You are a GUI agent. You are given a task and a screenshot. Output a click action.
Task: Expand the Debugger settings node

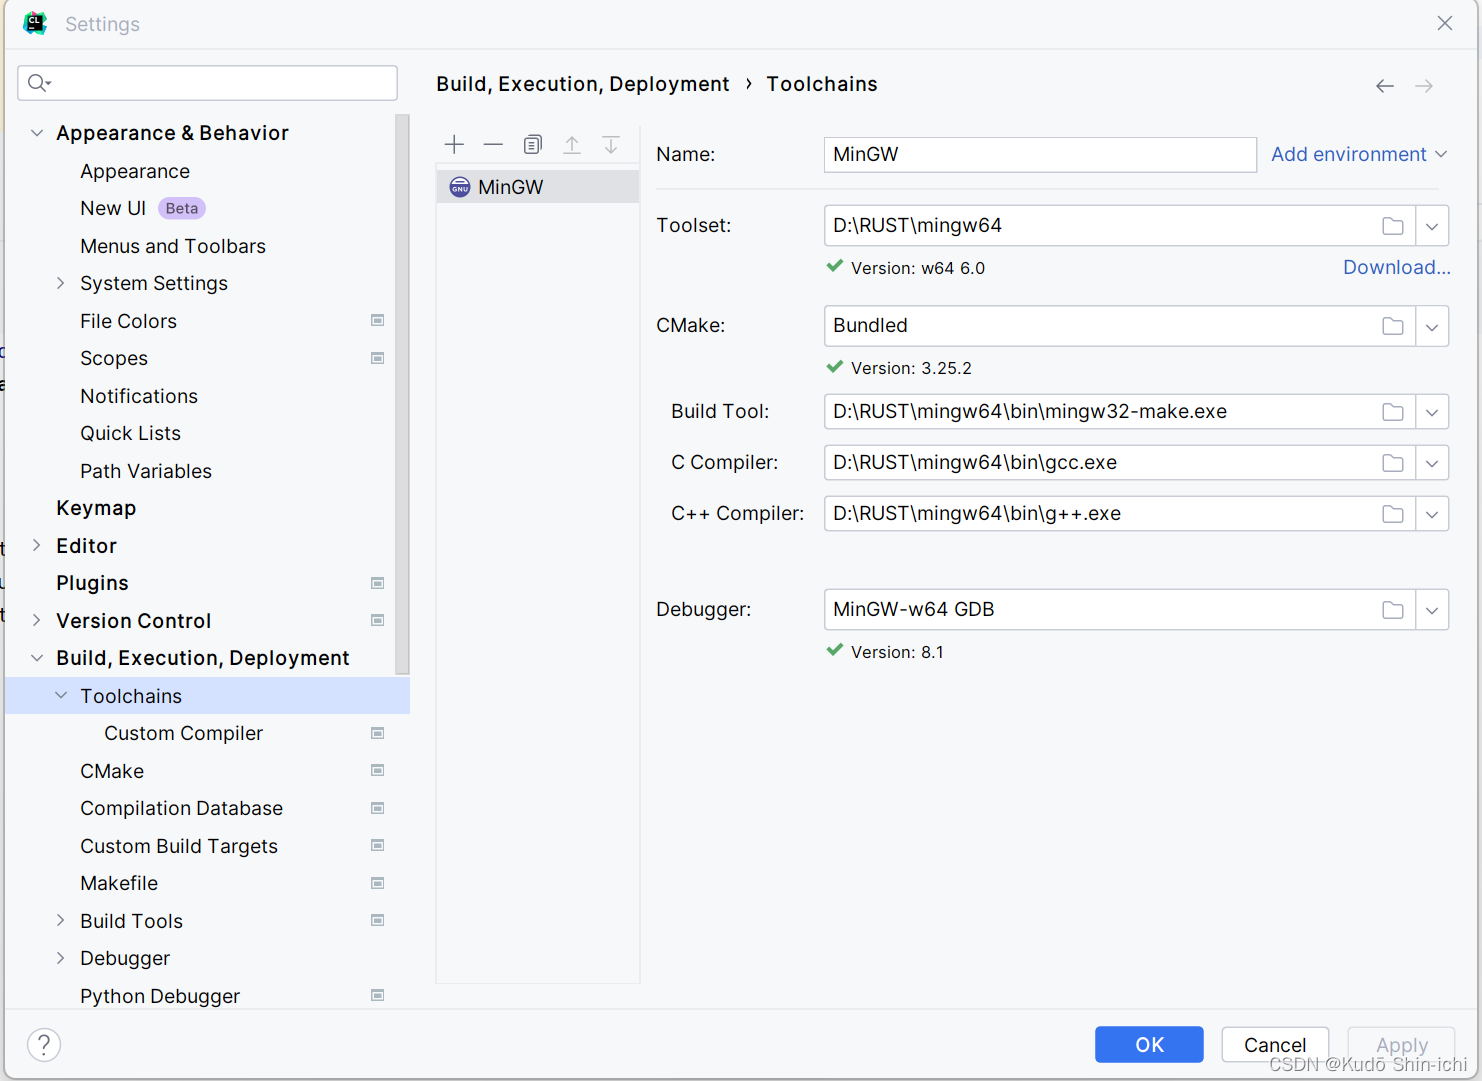(x=61, y=958)
